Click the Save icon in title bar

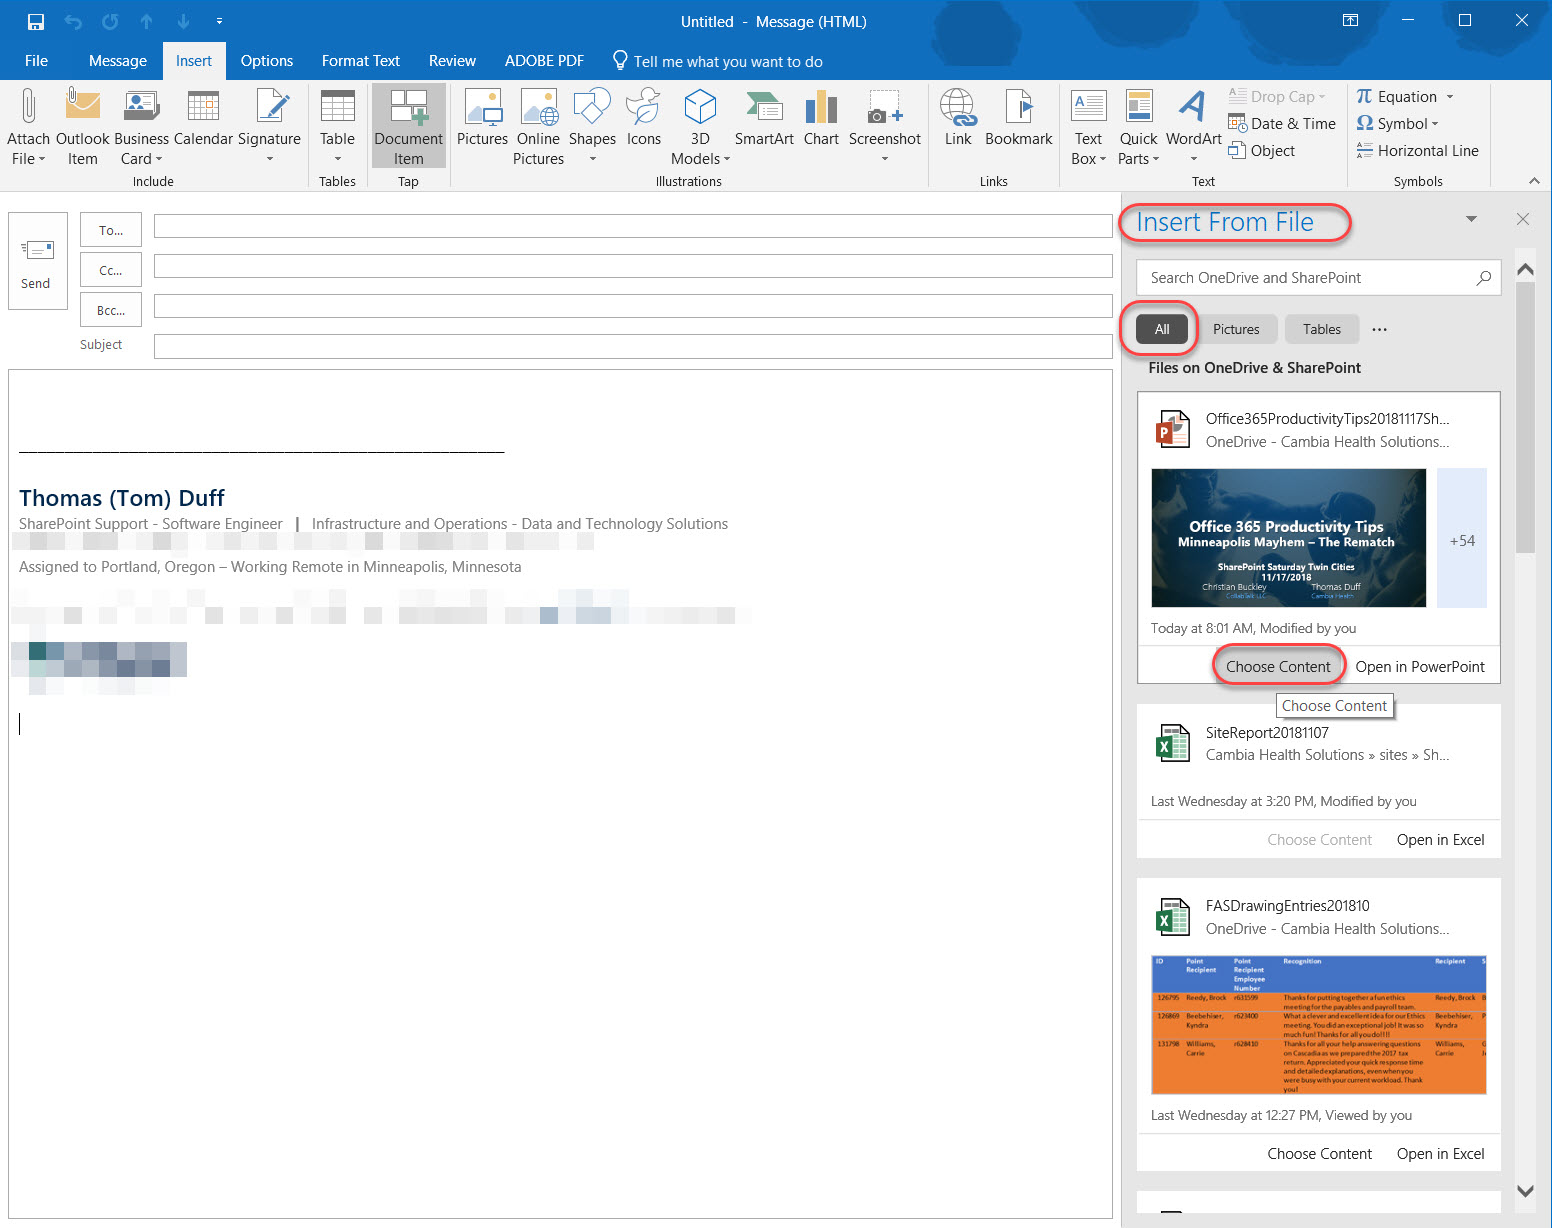click(x=36, y=21)
